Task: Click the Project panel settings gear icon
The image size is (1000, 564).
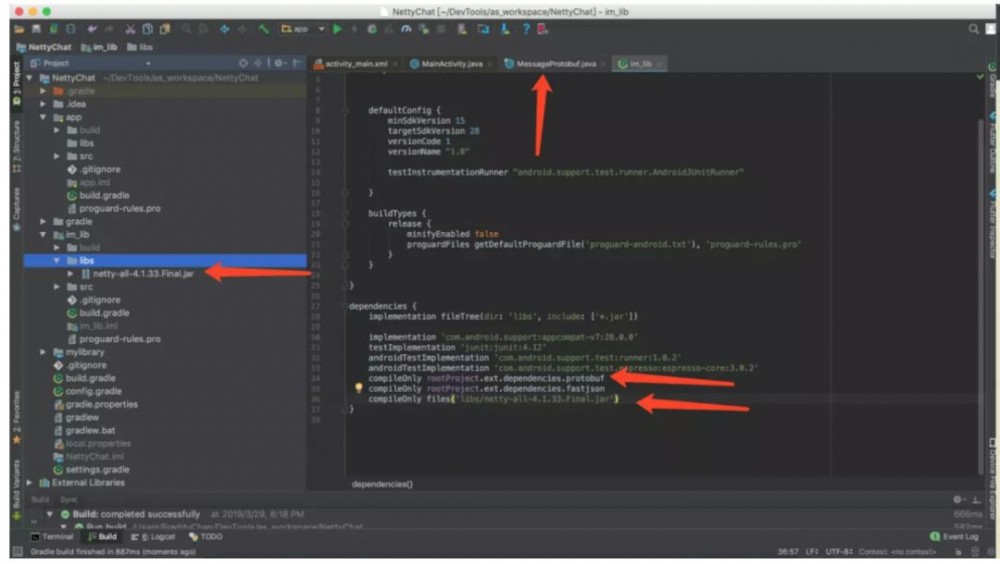Action: coord(279,63)
